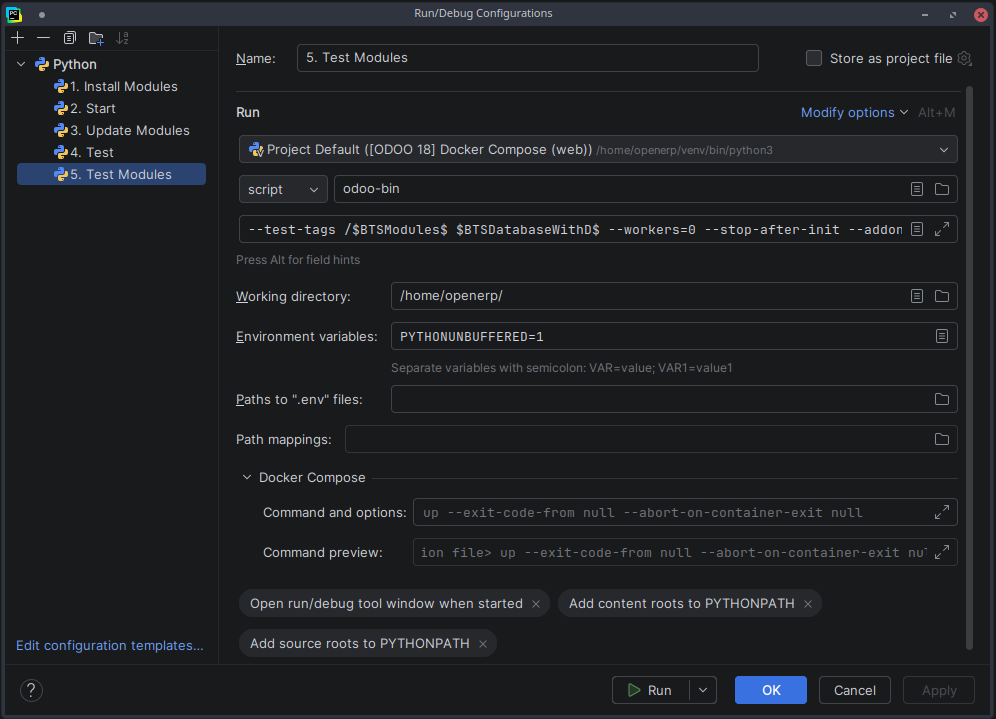Remove 'Add content roots to PYTHONPATH' option
The image size is (996, 719).
point(808,604)
